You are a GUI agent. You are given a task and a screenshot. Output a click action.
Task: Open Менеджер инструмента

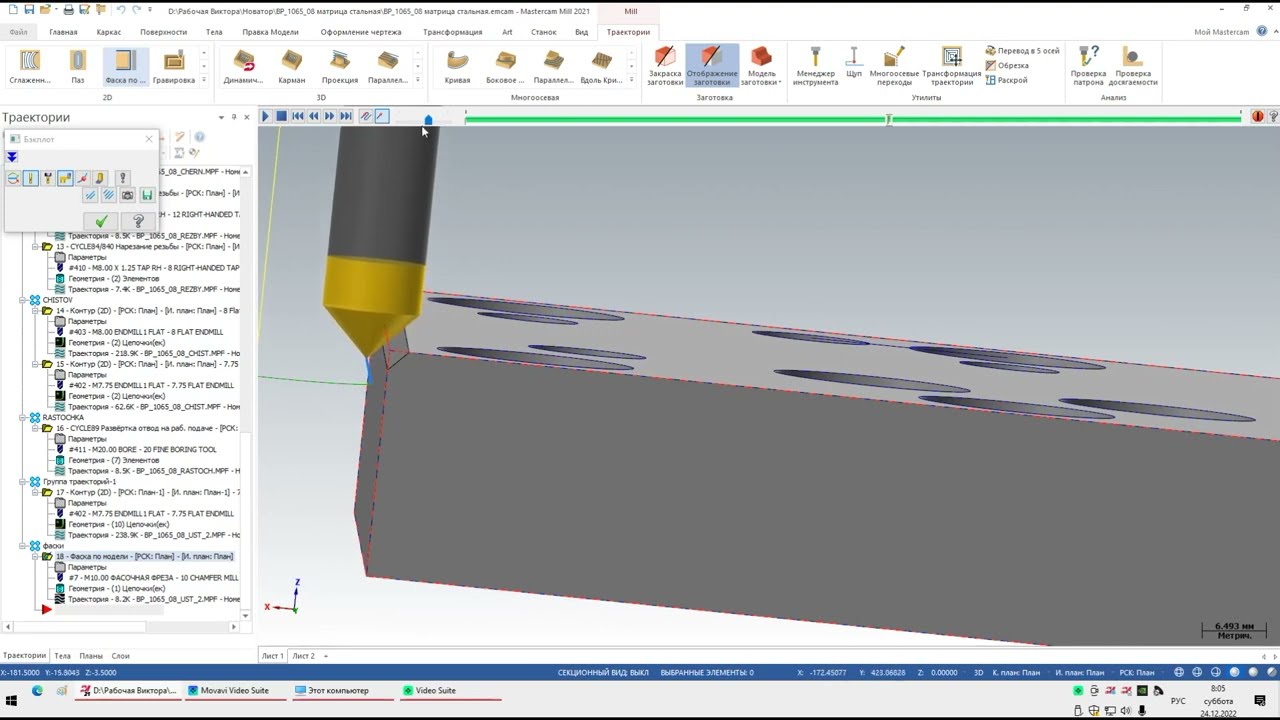(817, 66)
